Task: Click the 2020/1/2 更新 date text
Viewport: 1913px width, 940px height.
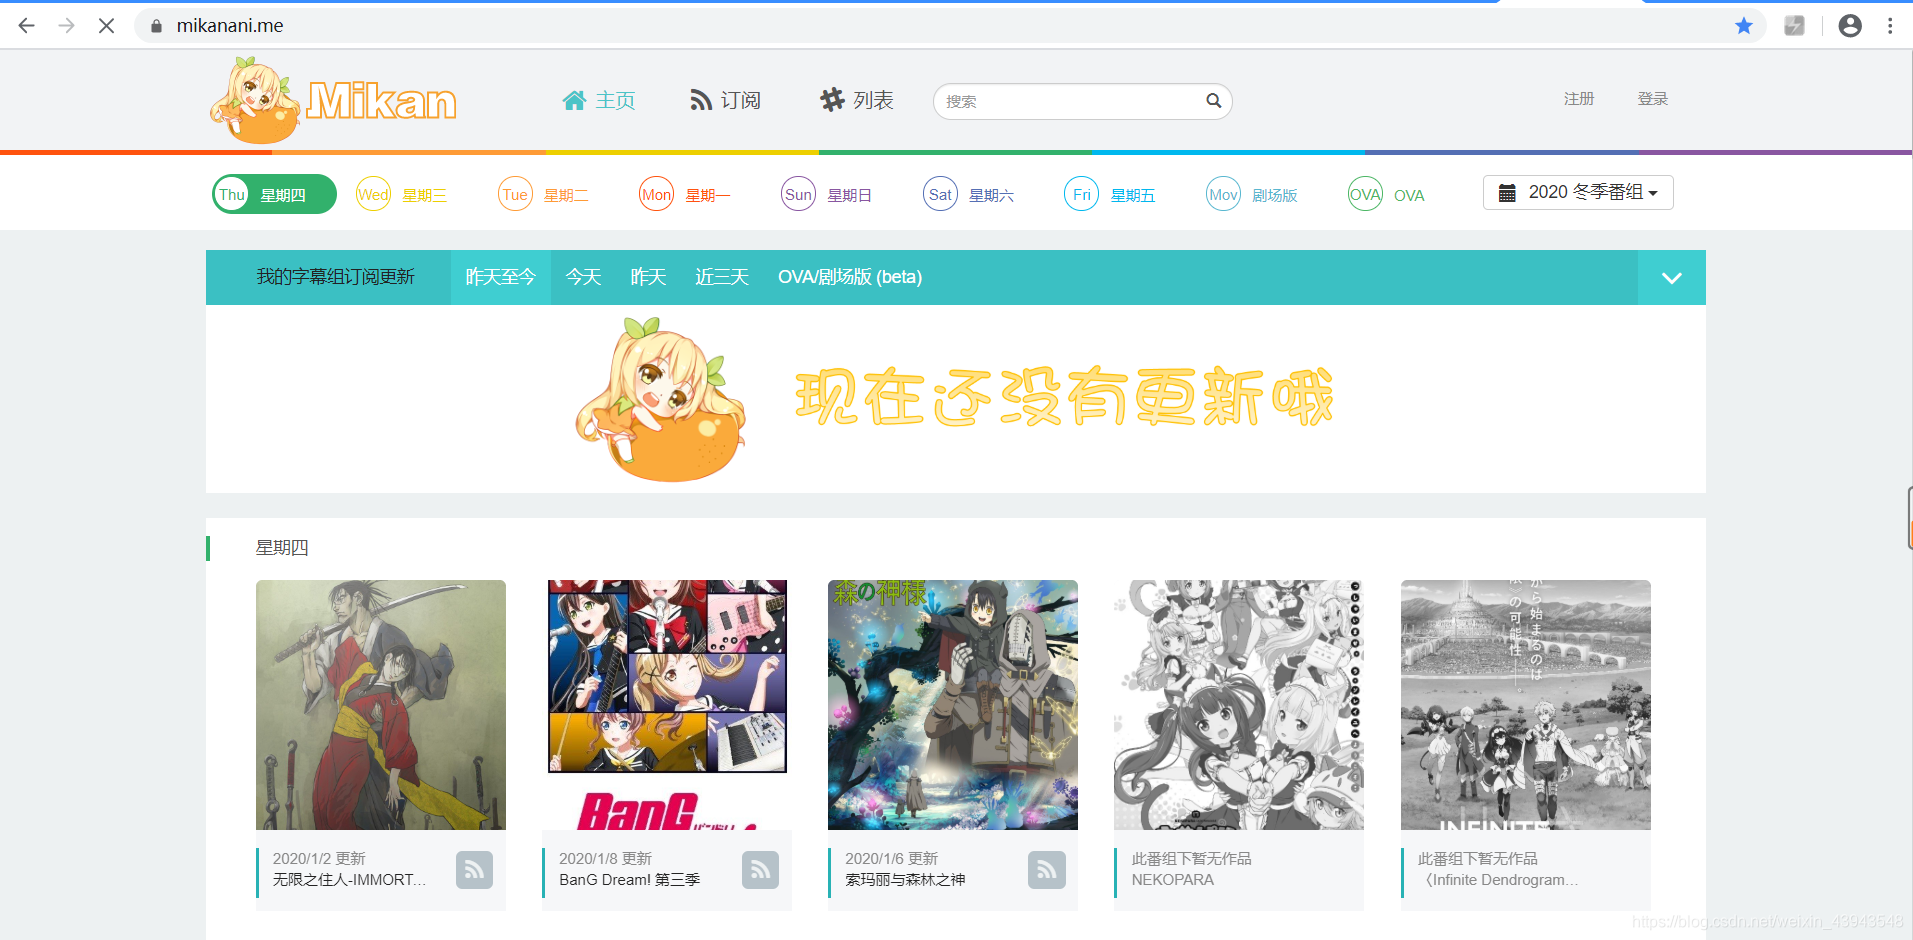Action: coord(319,859)
